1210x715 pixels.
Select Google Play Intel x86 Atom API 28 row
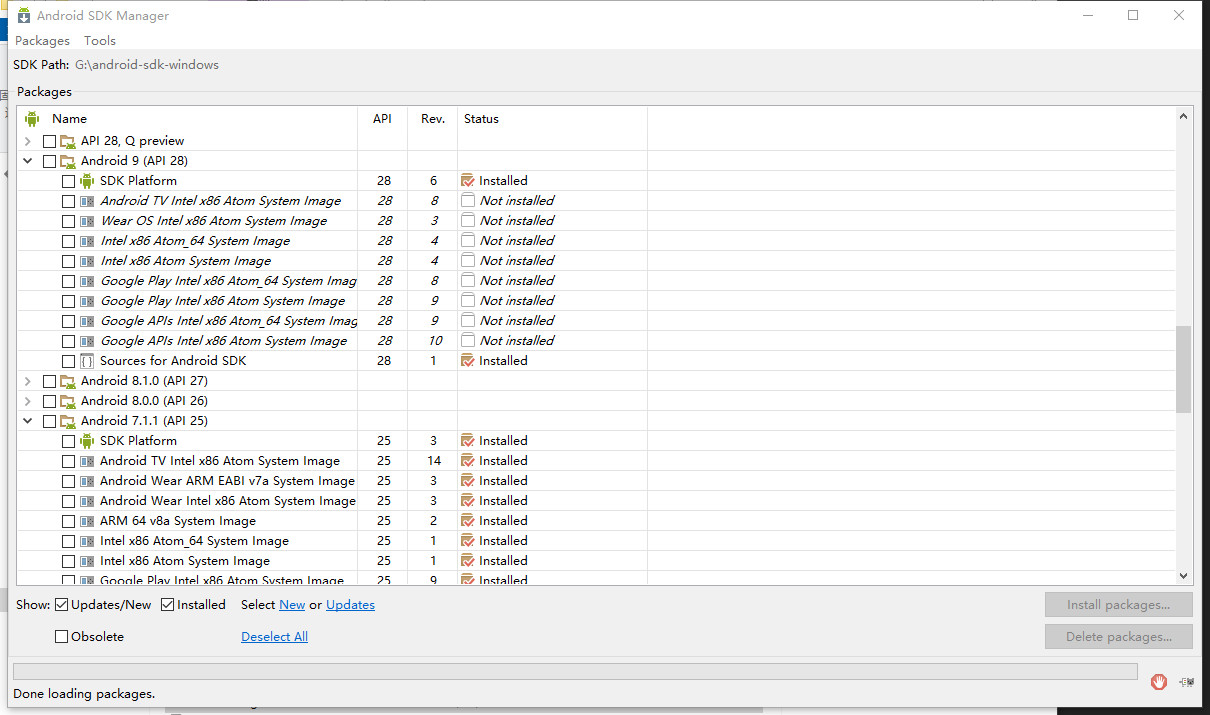click(598, 301)
